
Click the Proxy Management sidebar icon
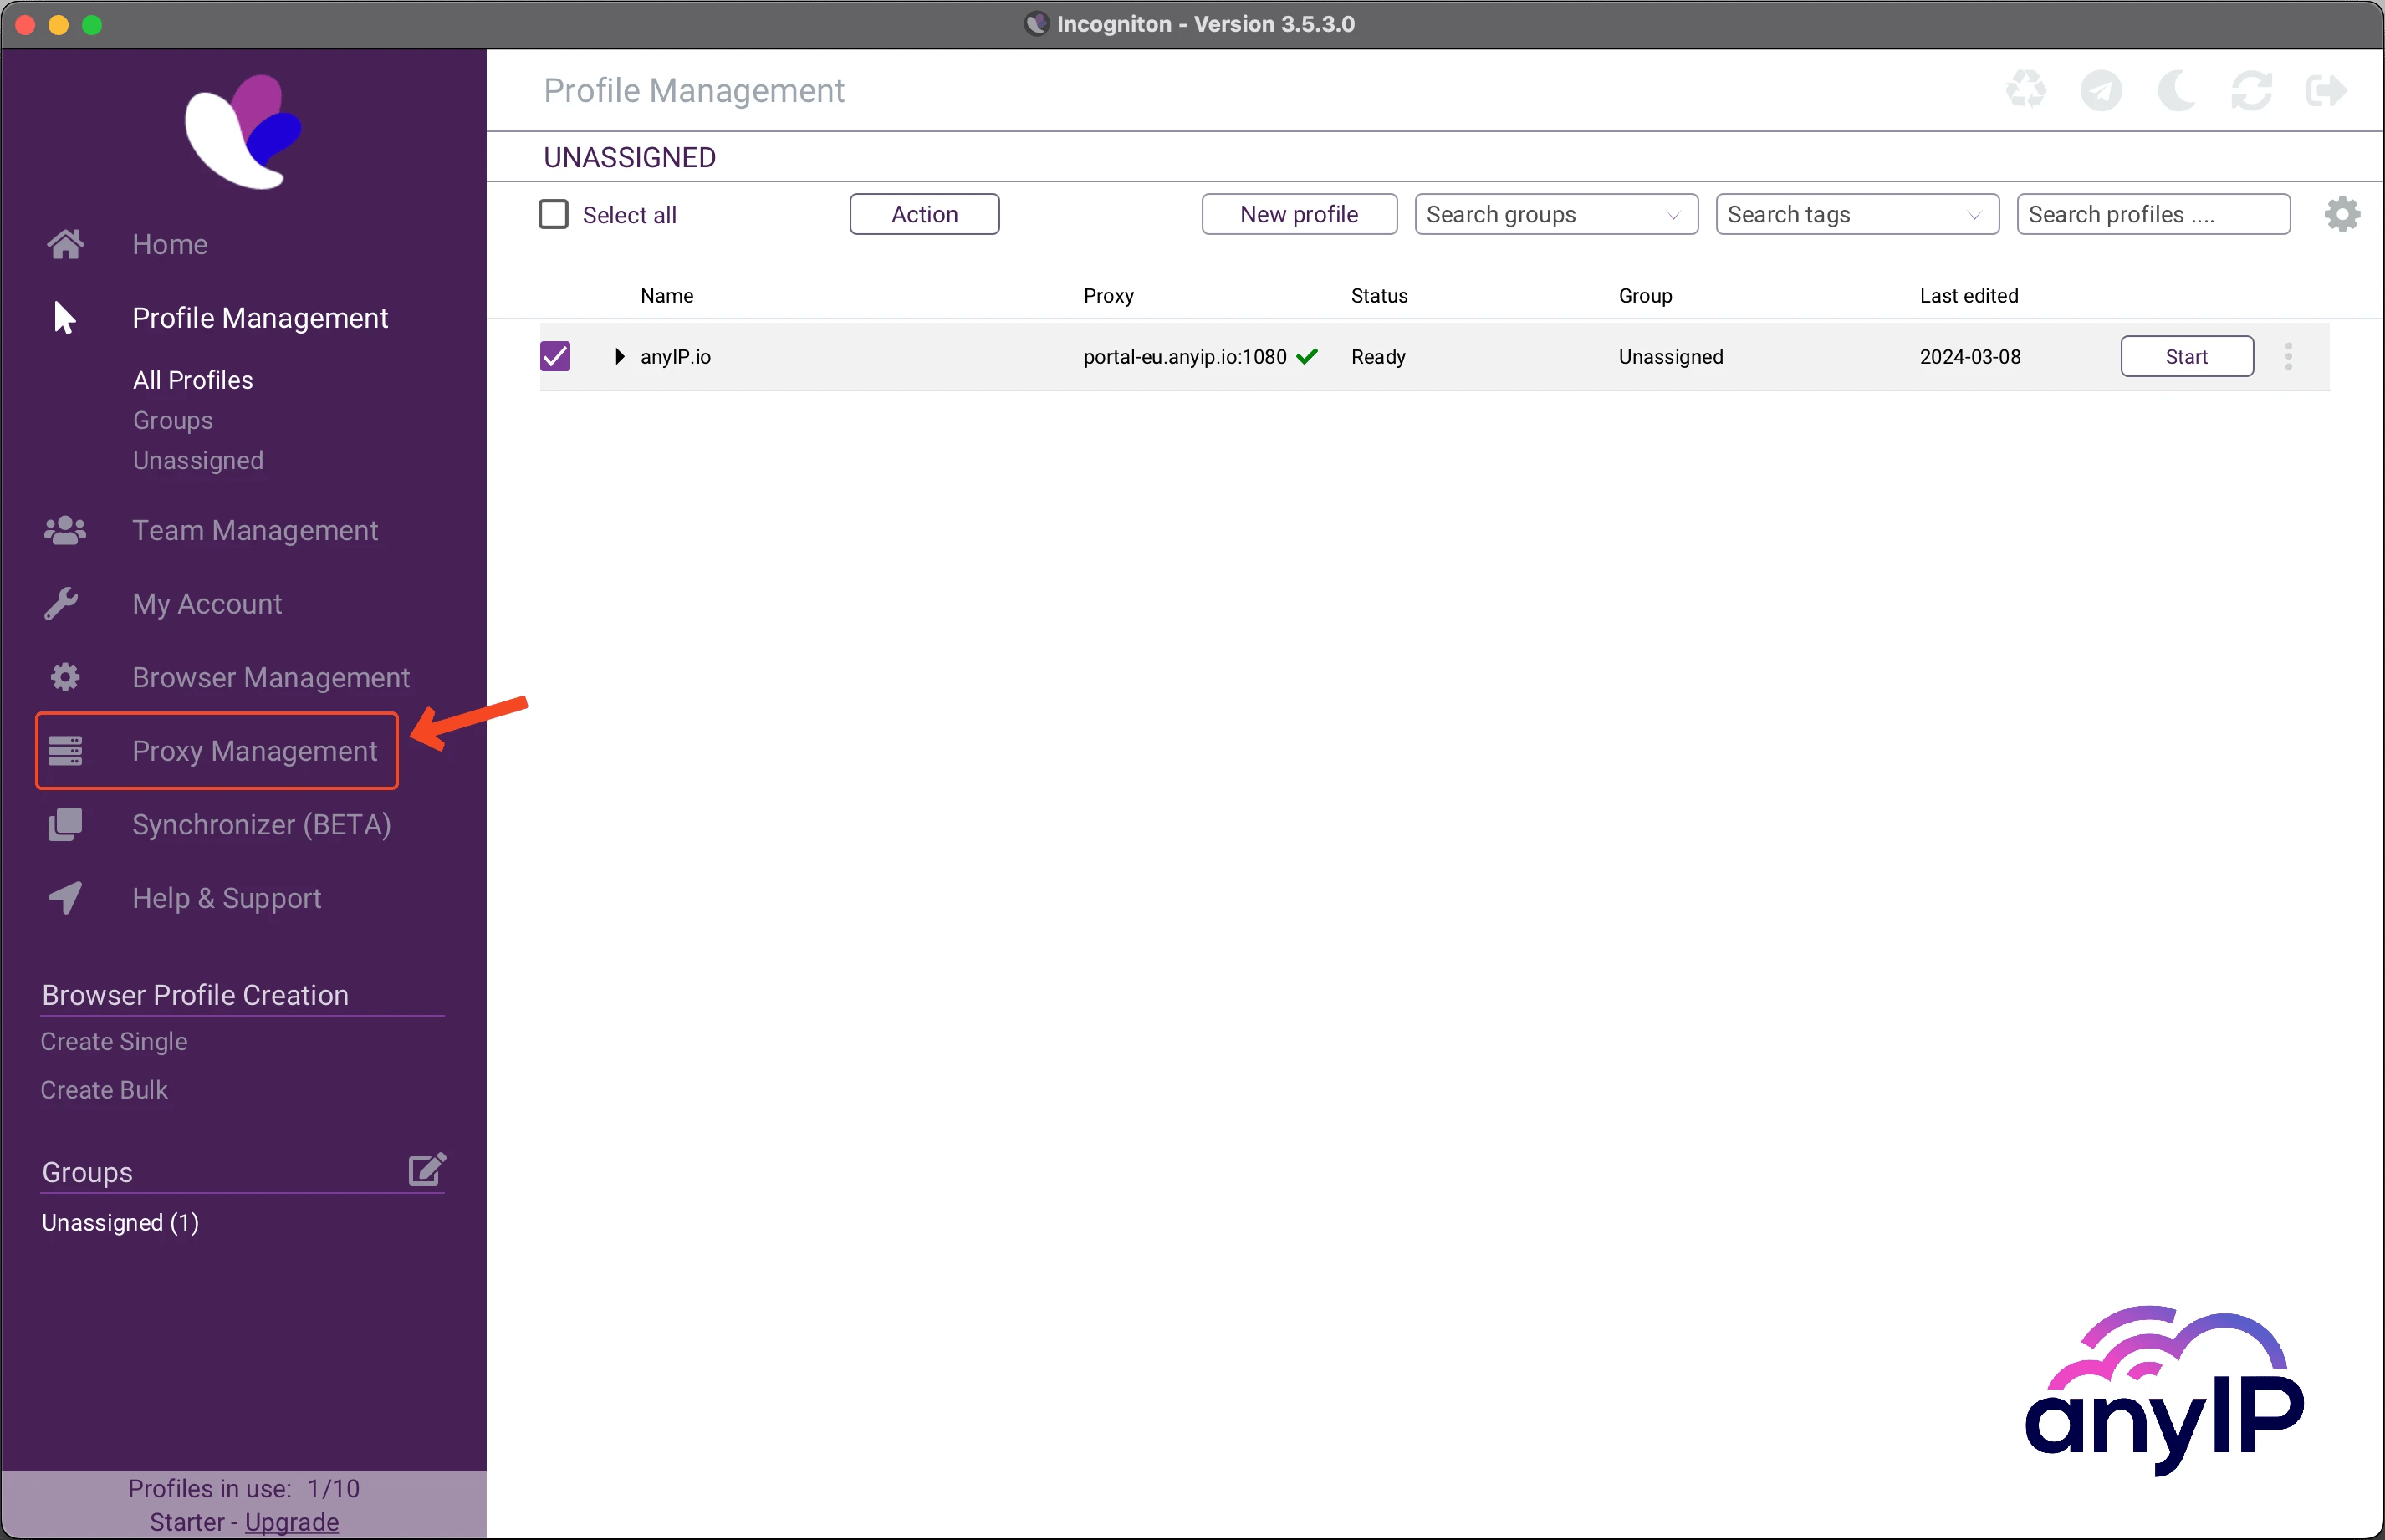click(63, 751)
